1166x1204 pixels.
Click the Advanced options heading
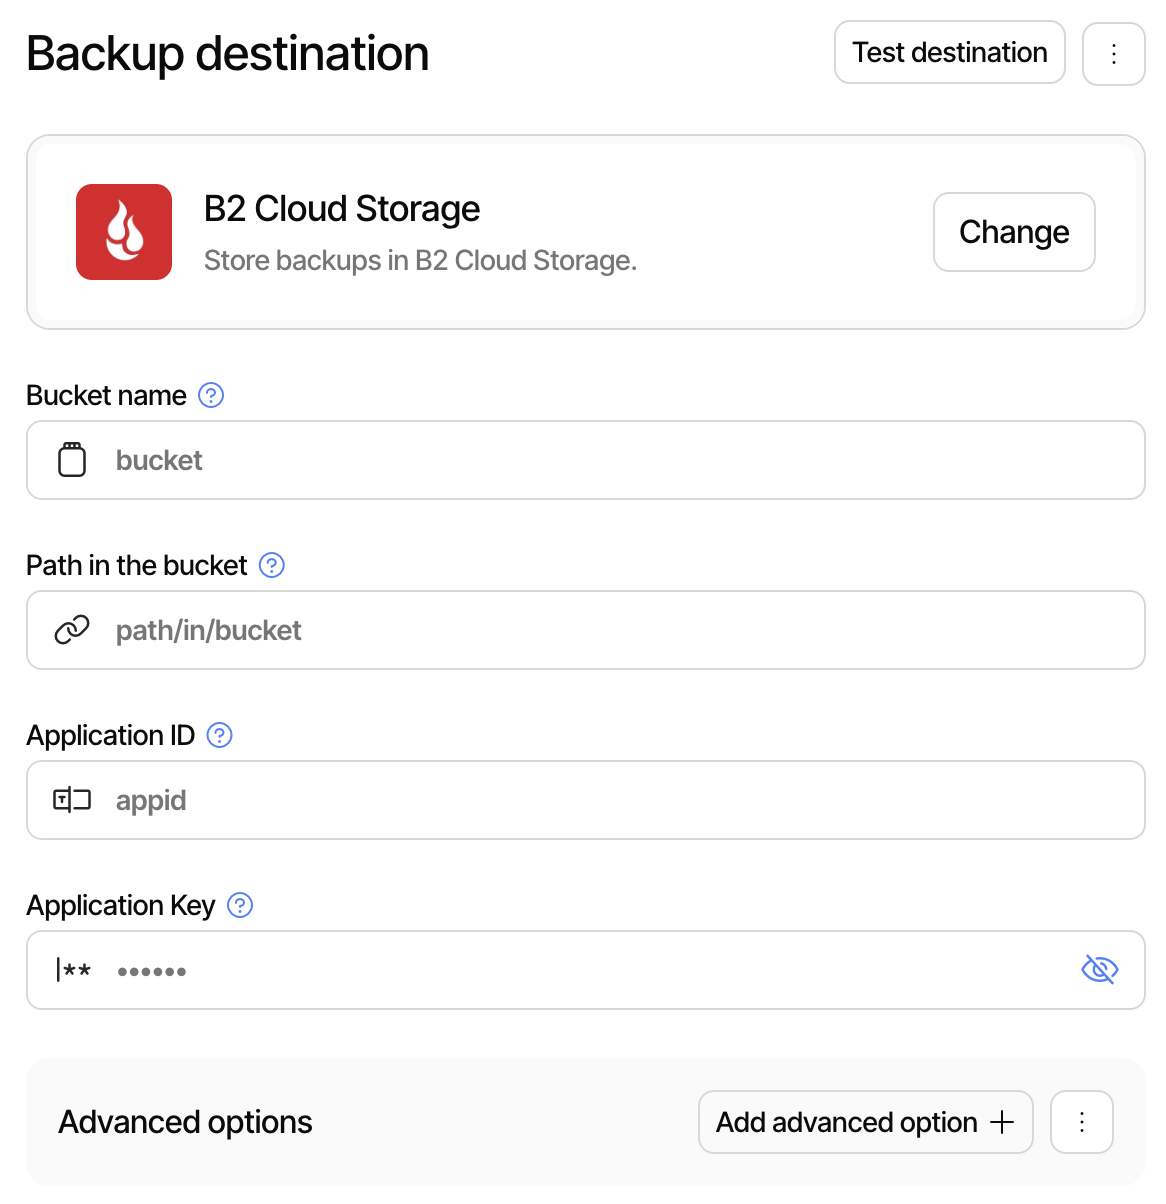[185, 1122]
